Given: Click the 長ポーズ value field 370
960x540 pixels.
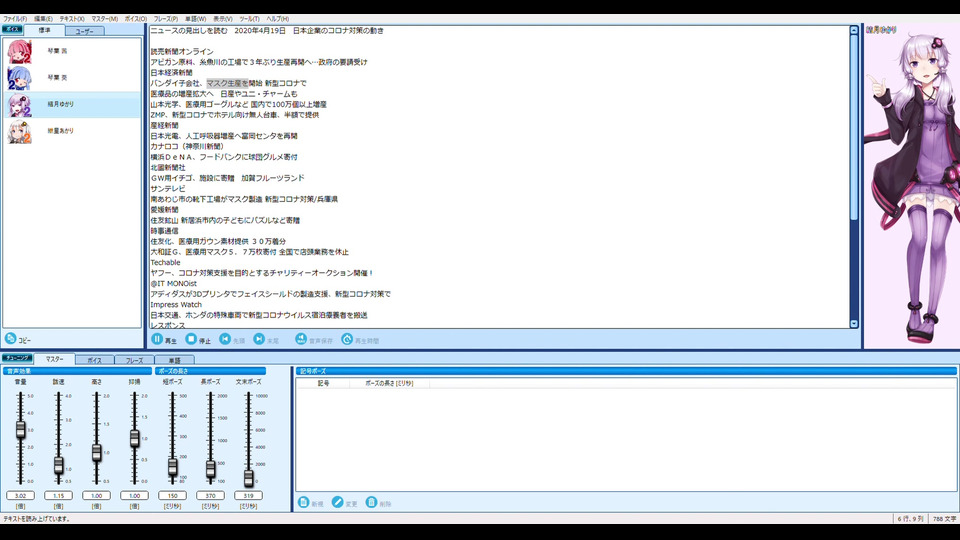Looking at the screenshot, I should point(211,495).
